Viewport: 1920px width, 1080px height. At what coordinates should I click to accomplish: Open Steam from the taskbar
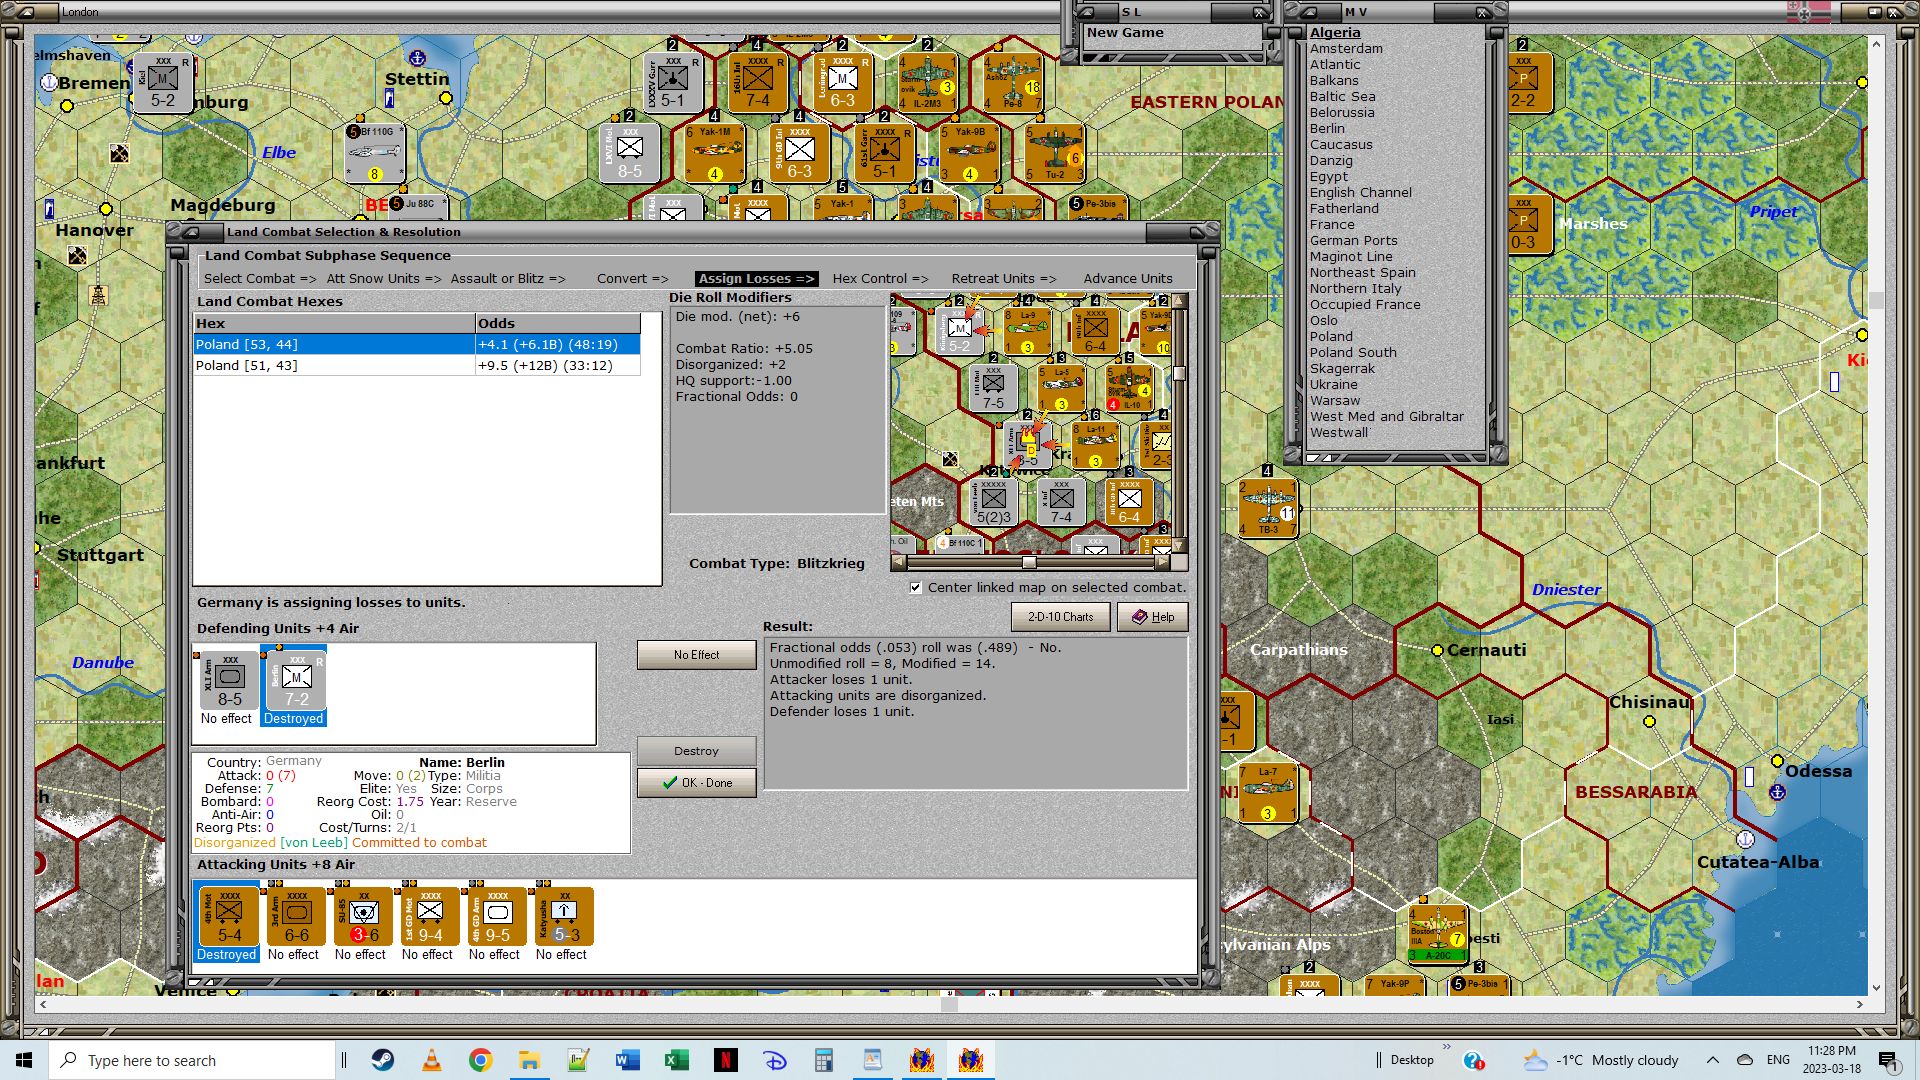coord(383,1060)
